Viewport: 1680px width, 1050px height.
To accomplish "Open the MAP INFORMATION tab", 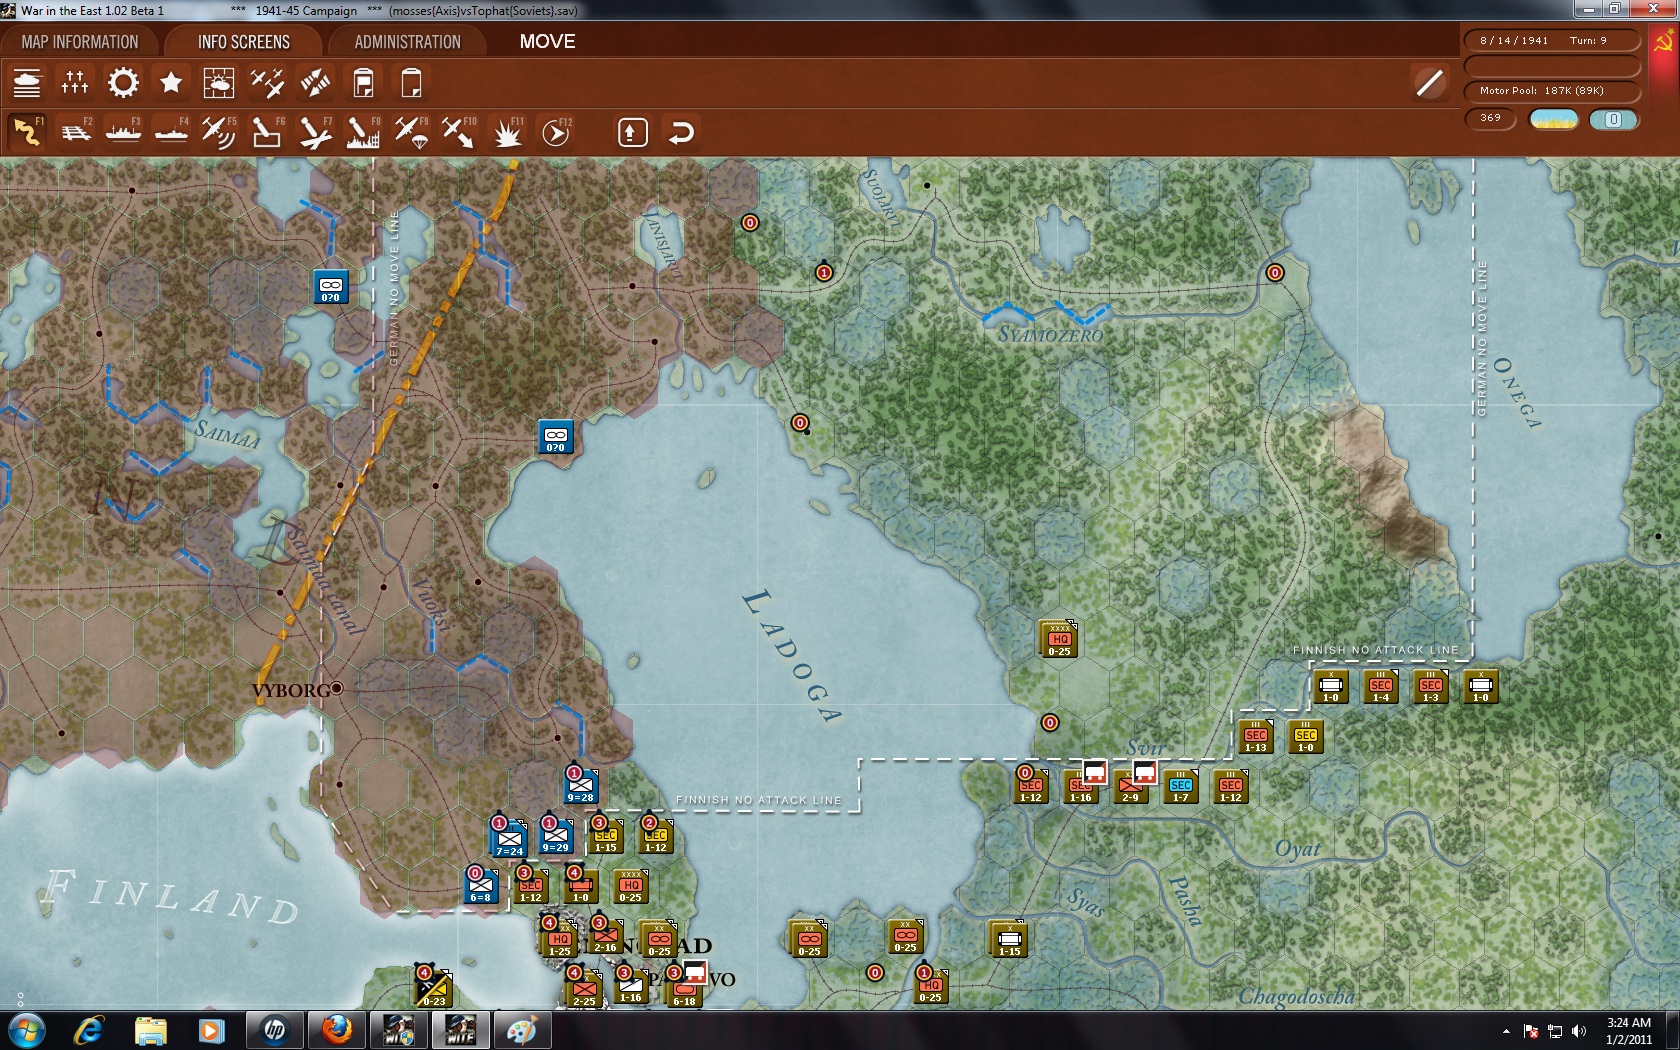I will [78, 42].
